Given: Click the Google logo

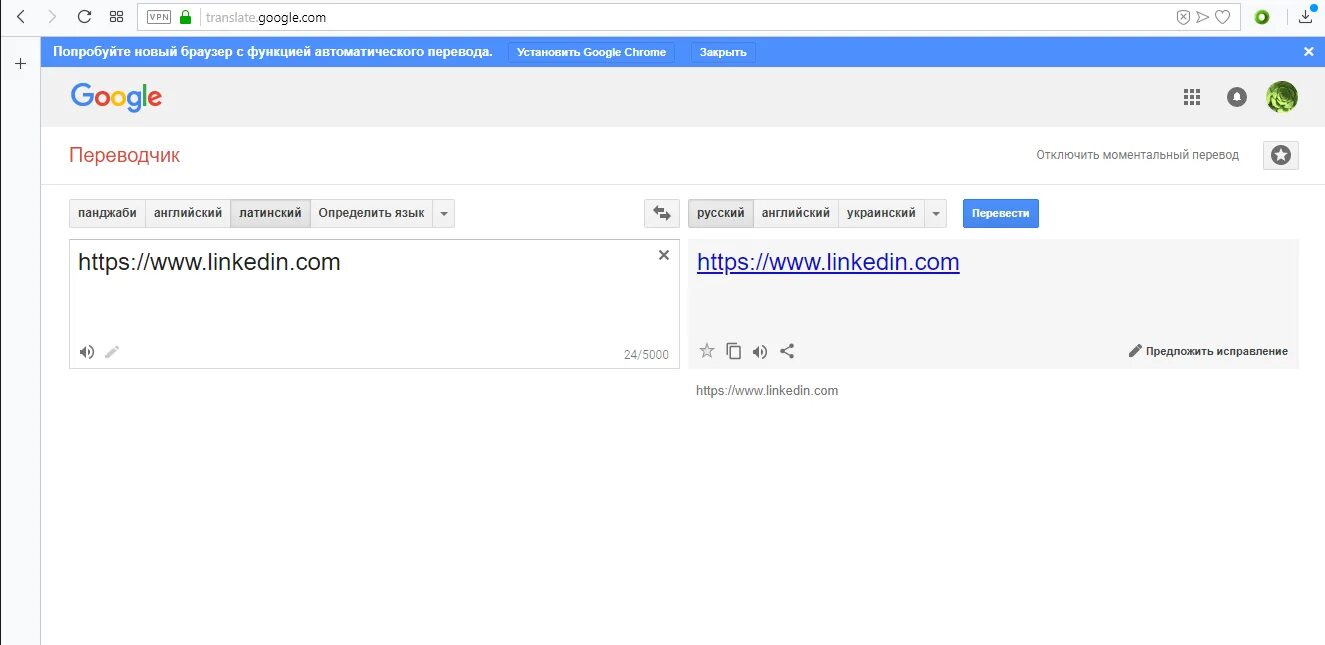Looking at the screenshot, I should click(116, 98).
